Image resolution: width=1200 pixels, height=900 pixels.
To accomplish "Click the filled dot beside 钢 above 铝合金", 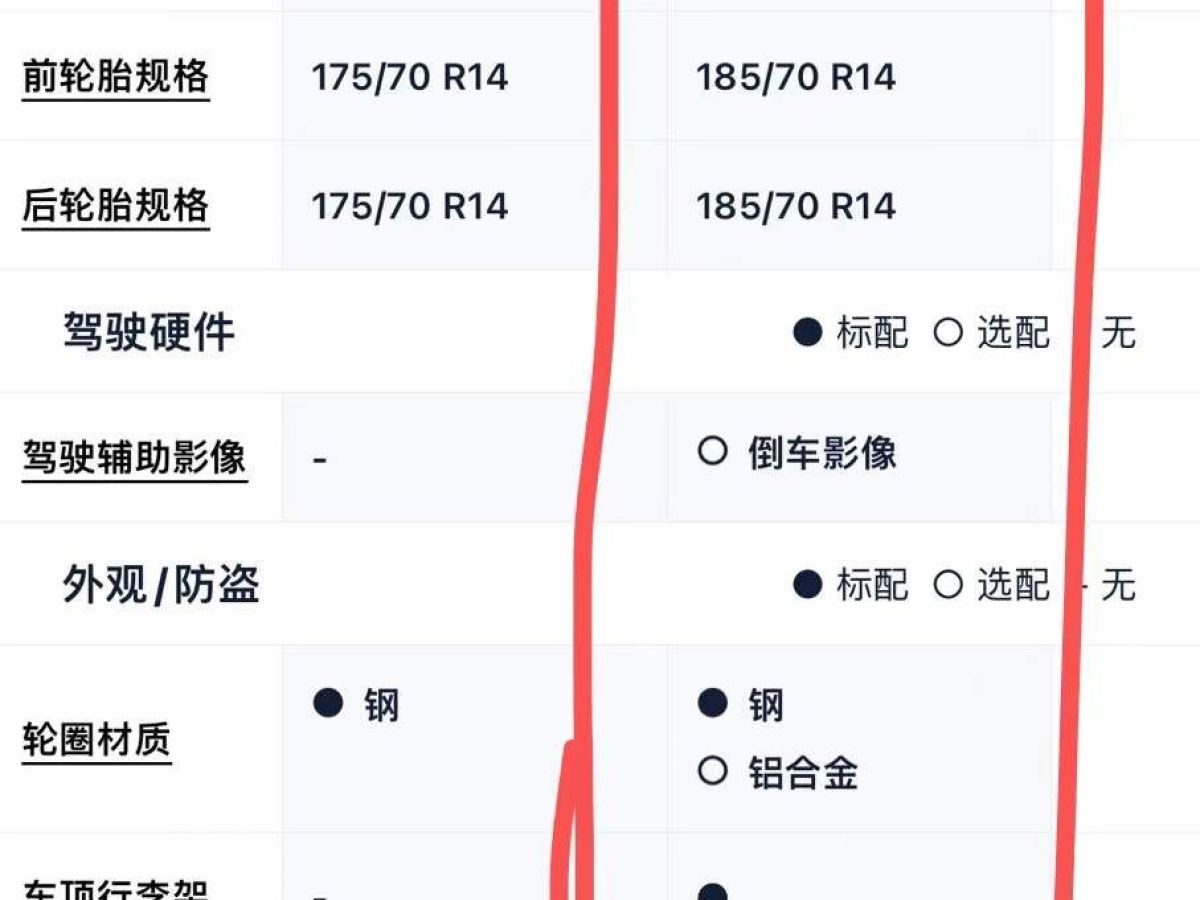I will 712,704.
